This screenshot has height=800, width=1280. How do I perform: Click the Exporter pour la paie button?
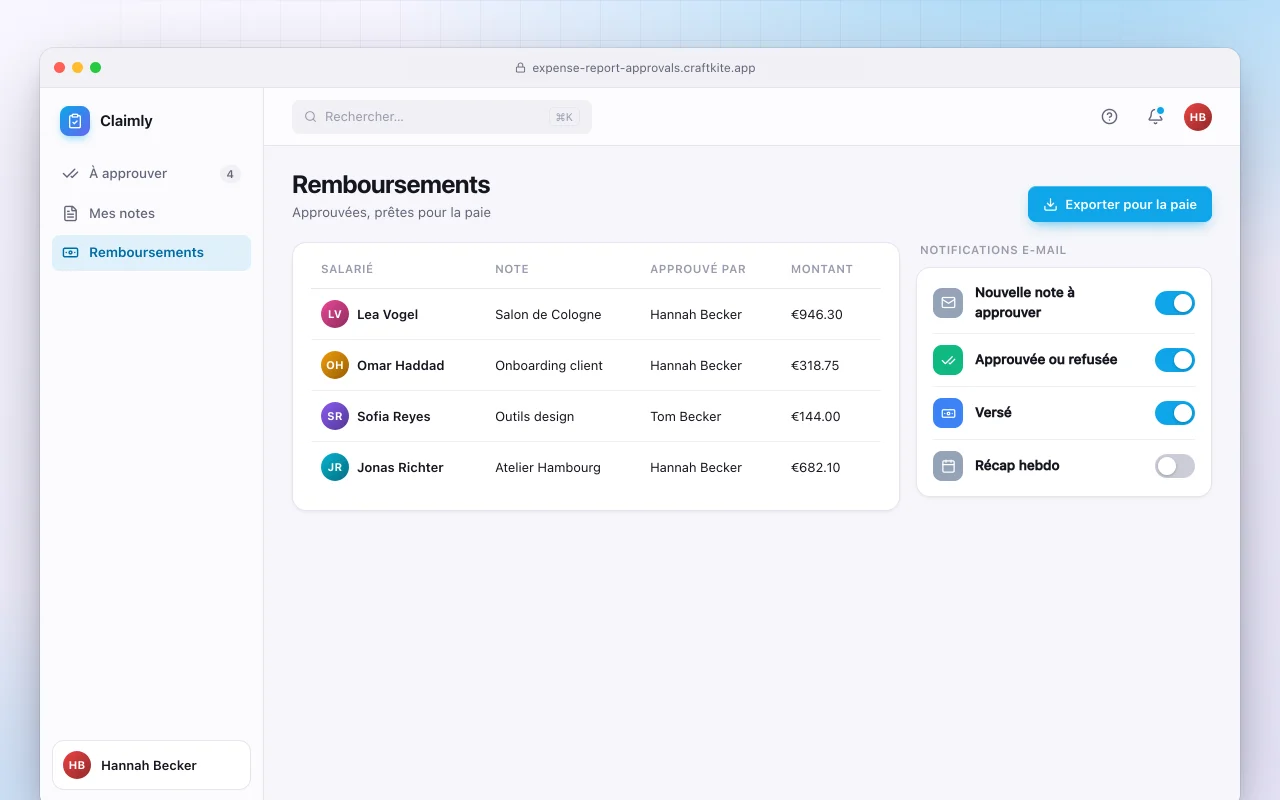[x=1120, y=204]
